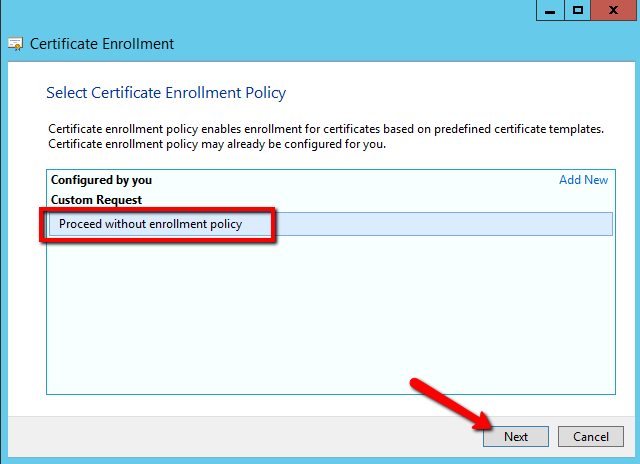Select Proceed without enrollment policy
The image size is (640, 464).
point(150,224)
